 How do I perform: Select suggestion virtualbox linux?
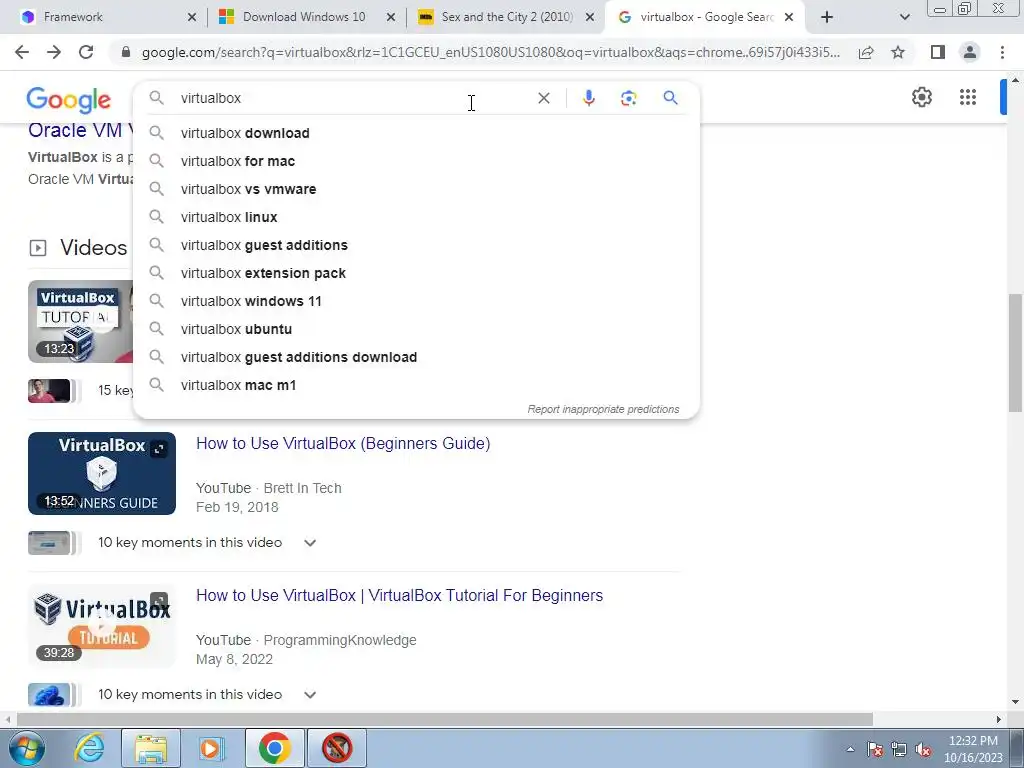(x=416, y=217)
